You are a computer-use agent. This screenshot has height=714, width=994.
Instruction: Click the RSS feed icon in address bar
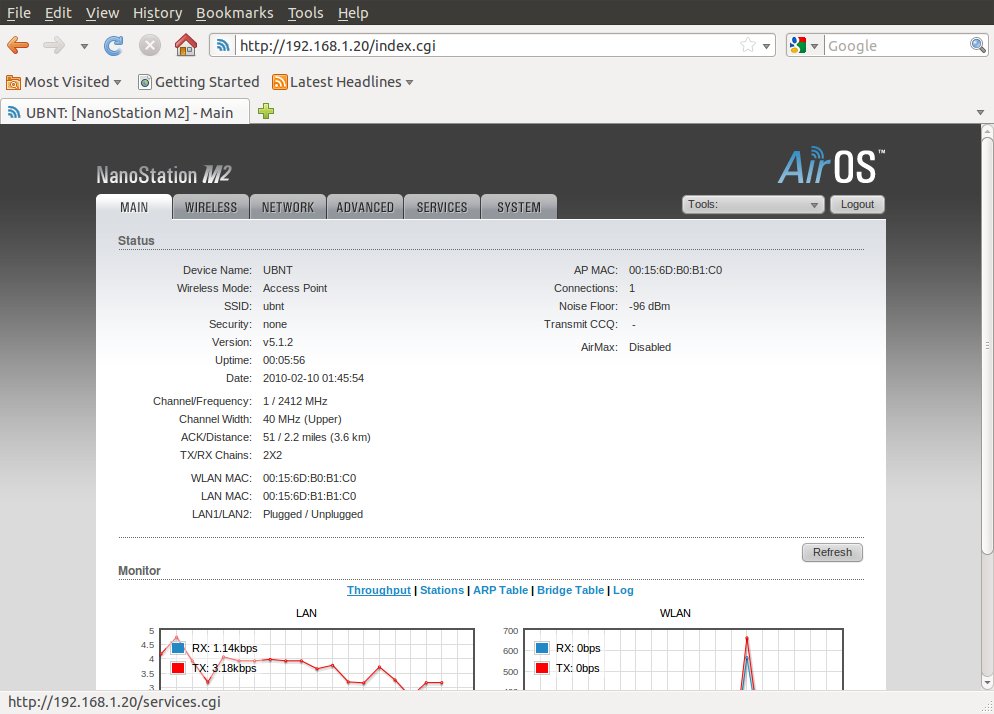(x=223, y=45)
